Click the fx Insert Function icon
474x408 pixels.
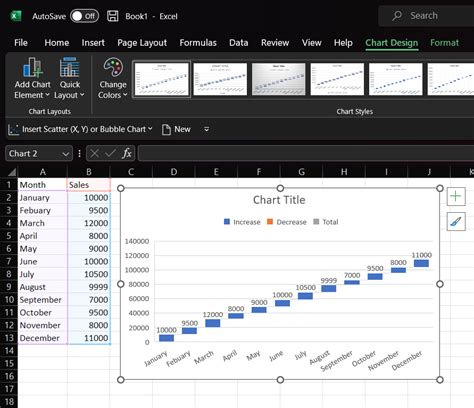(127, 154)
